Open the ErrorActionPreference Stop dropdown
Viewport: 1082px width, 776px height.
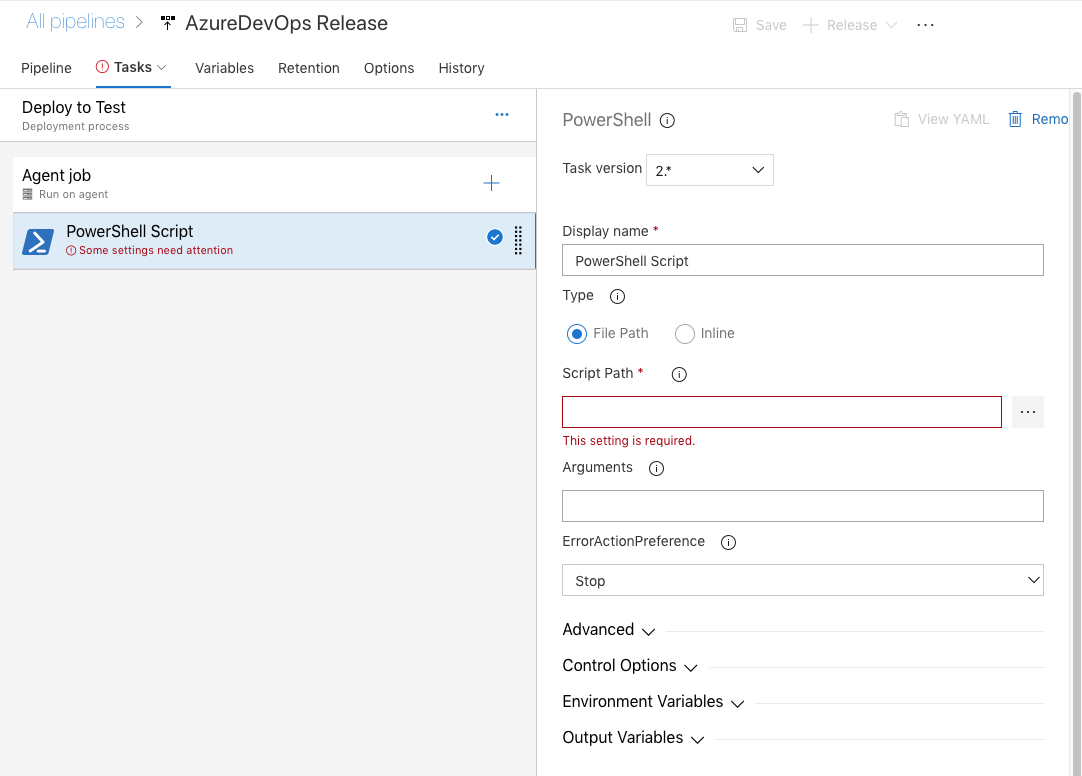(802, 581)
